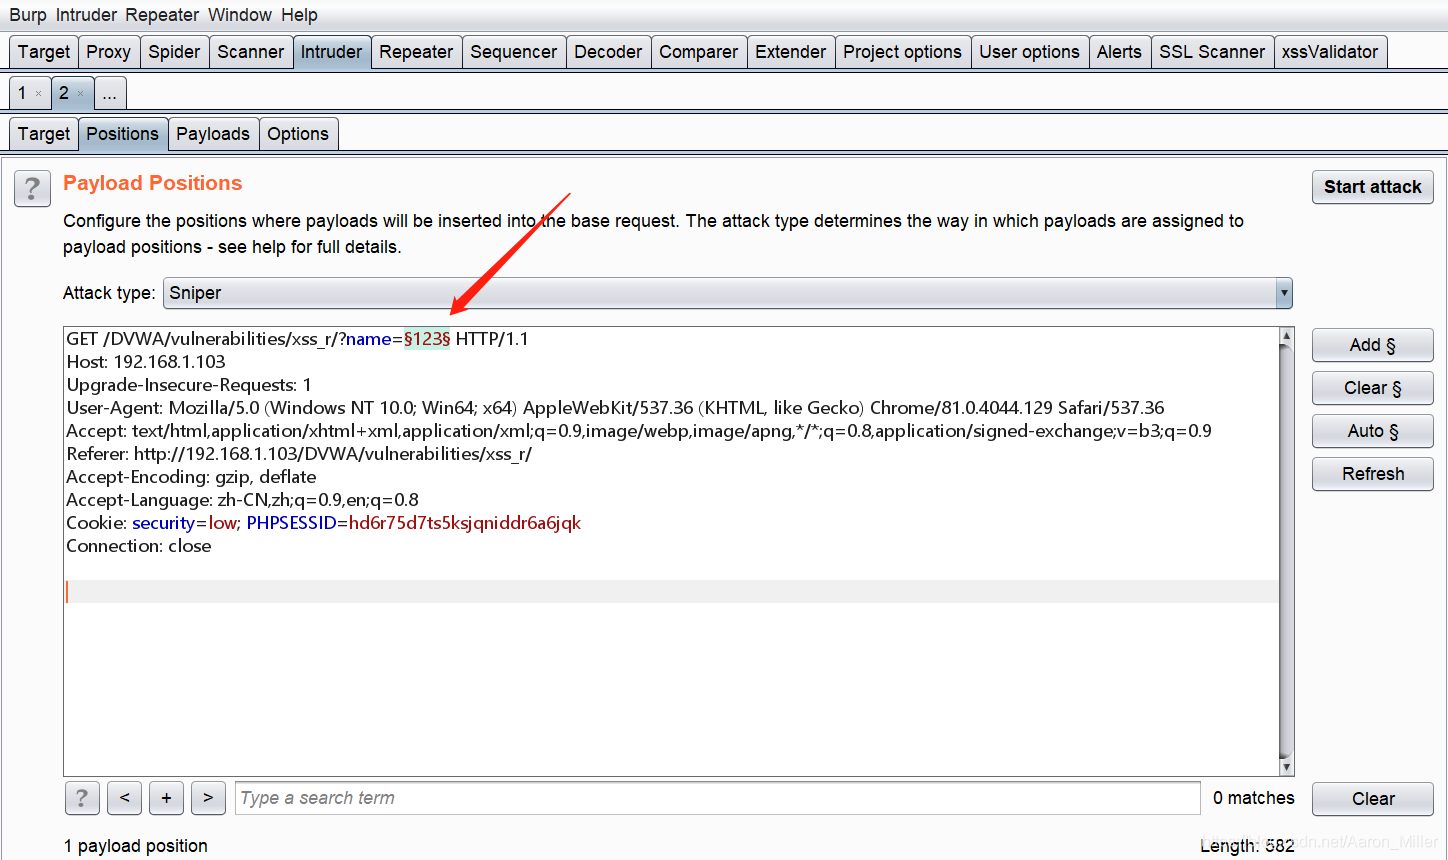
Task: Select Intruder attack tab 2
Action: 64,93
